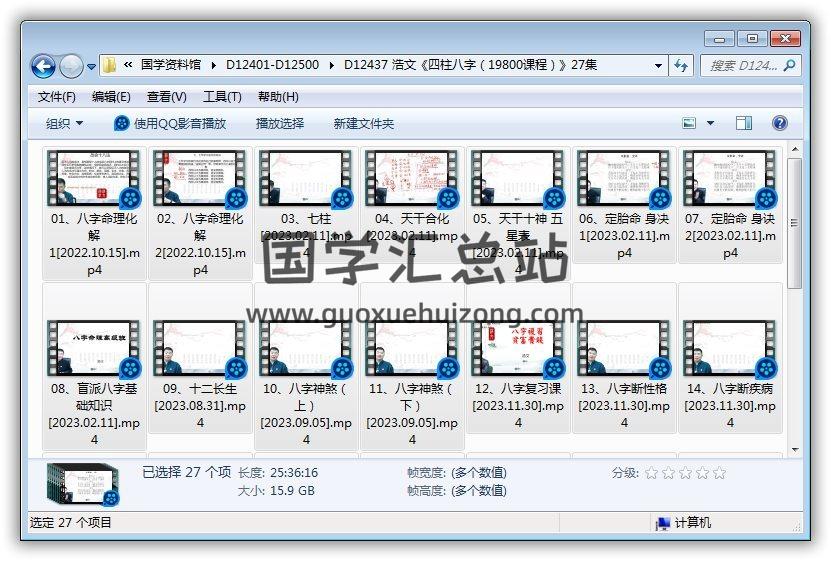Open the view options dropdown arrow
The image size is (831, 561).
[710, 123]
